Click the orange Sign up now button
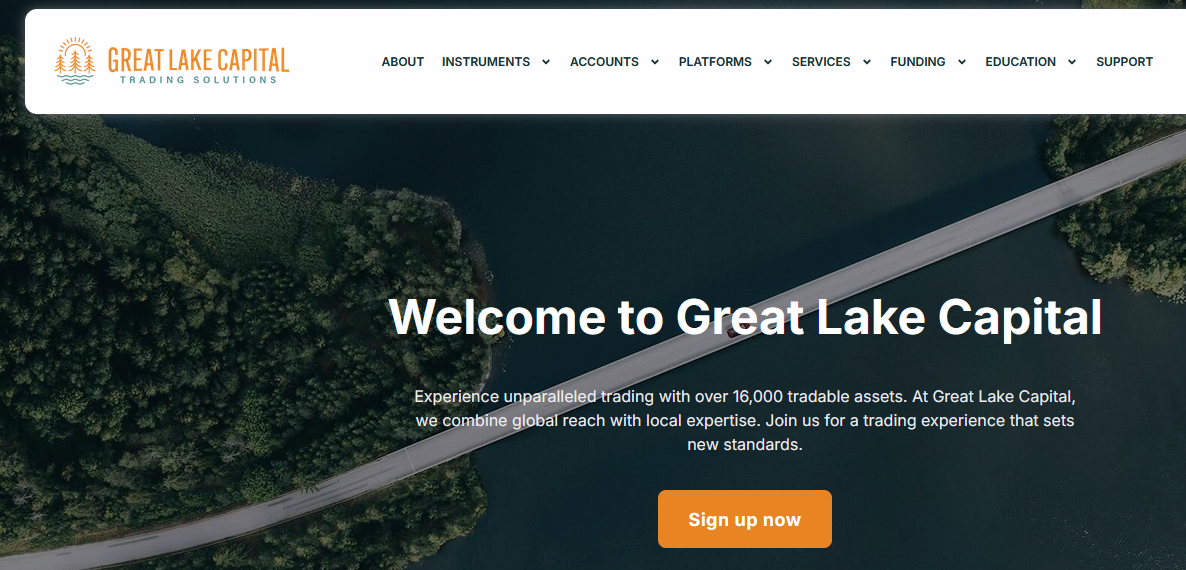The height and width of the screenshot is (570, 1186). [744, 519]
